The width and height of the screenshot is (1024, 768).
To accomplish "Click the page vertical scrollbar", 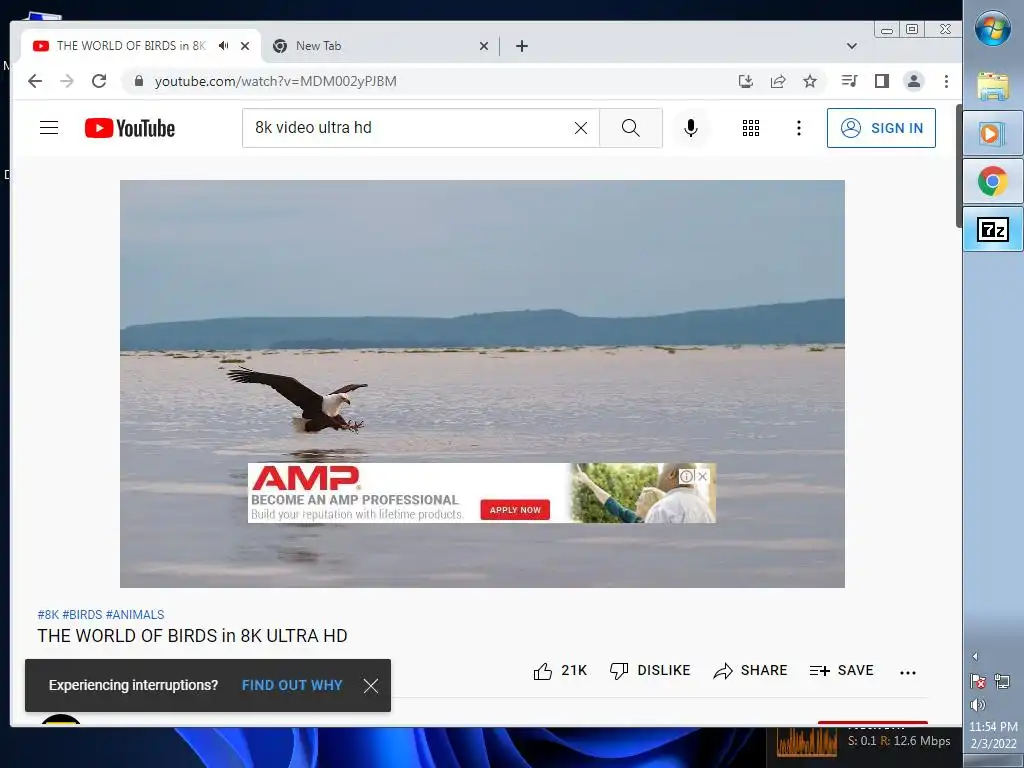I will click(x=959, y=167).
